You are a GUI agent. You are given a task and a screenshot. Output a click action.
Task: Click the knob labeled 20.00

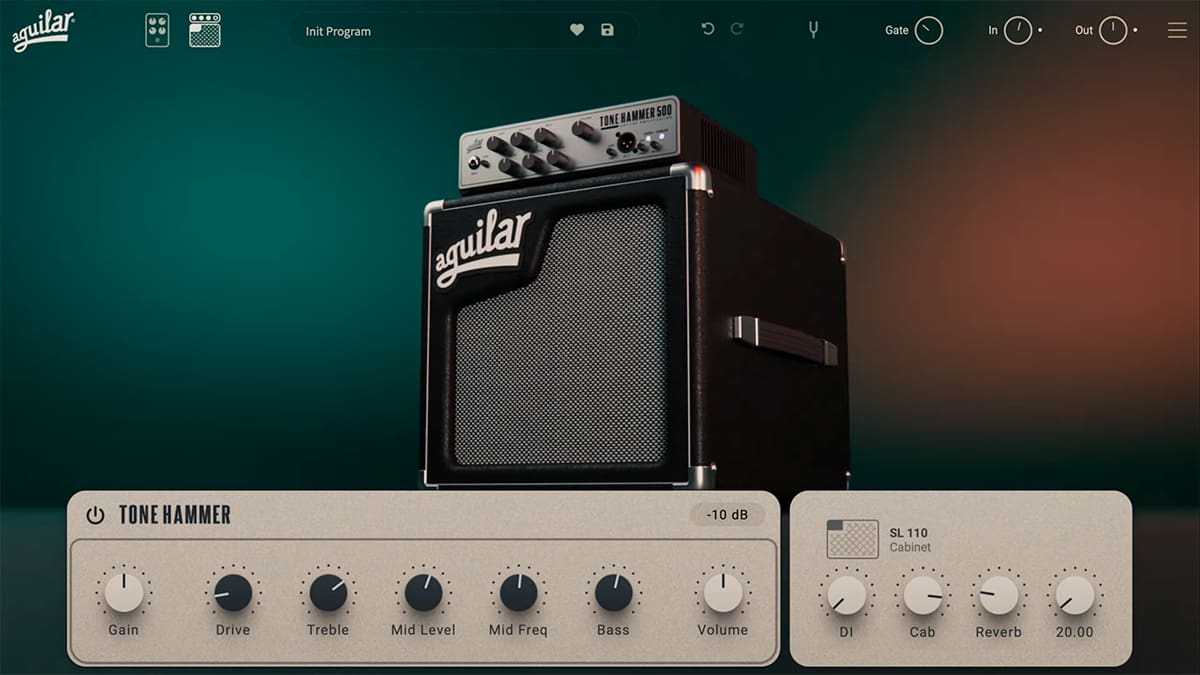(x=1075, y=595)
